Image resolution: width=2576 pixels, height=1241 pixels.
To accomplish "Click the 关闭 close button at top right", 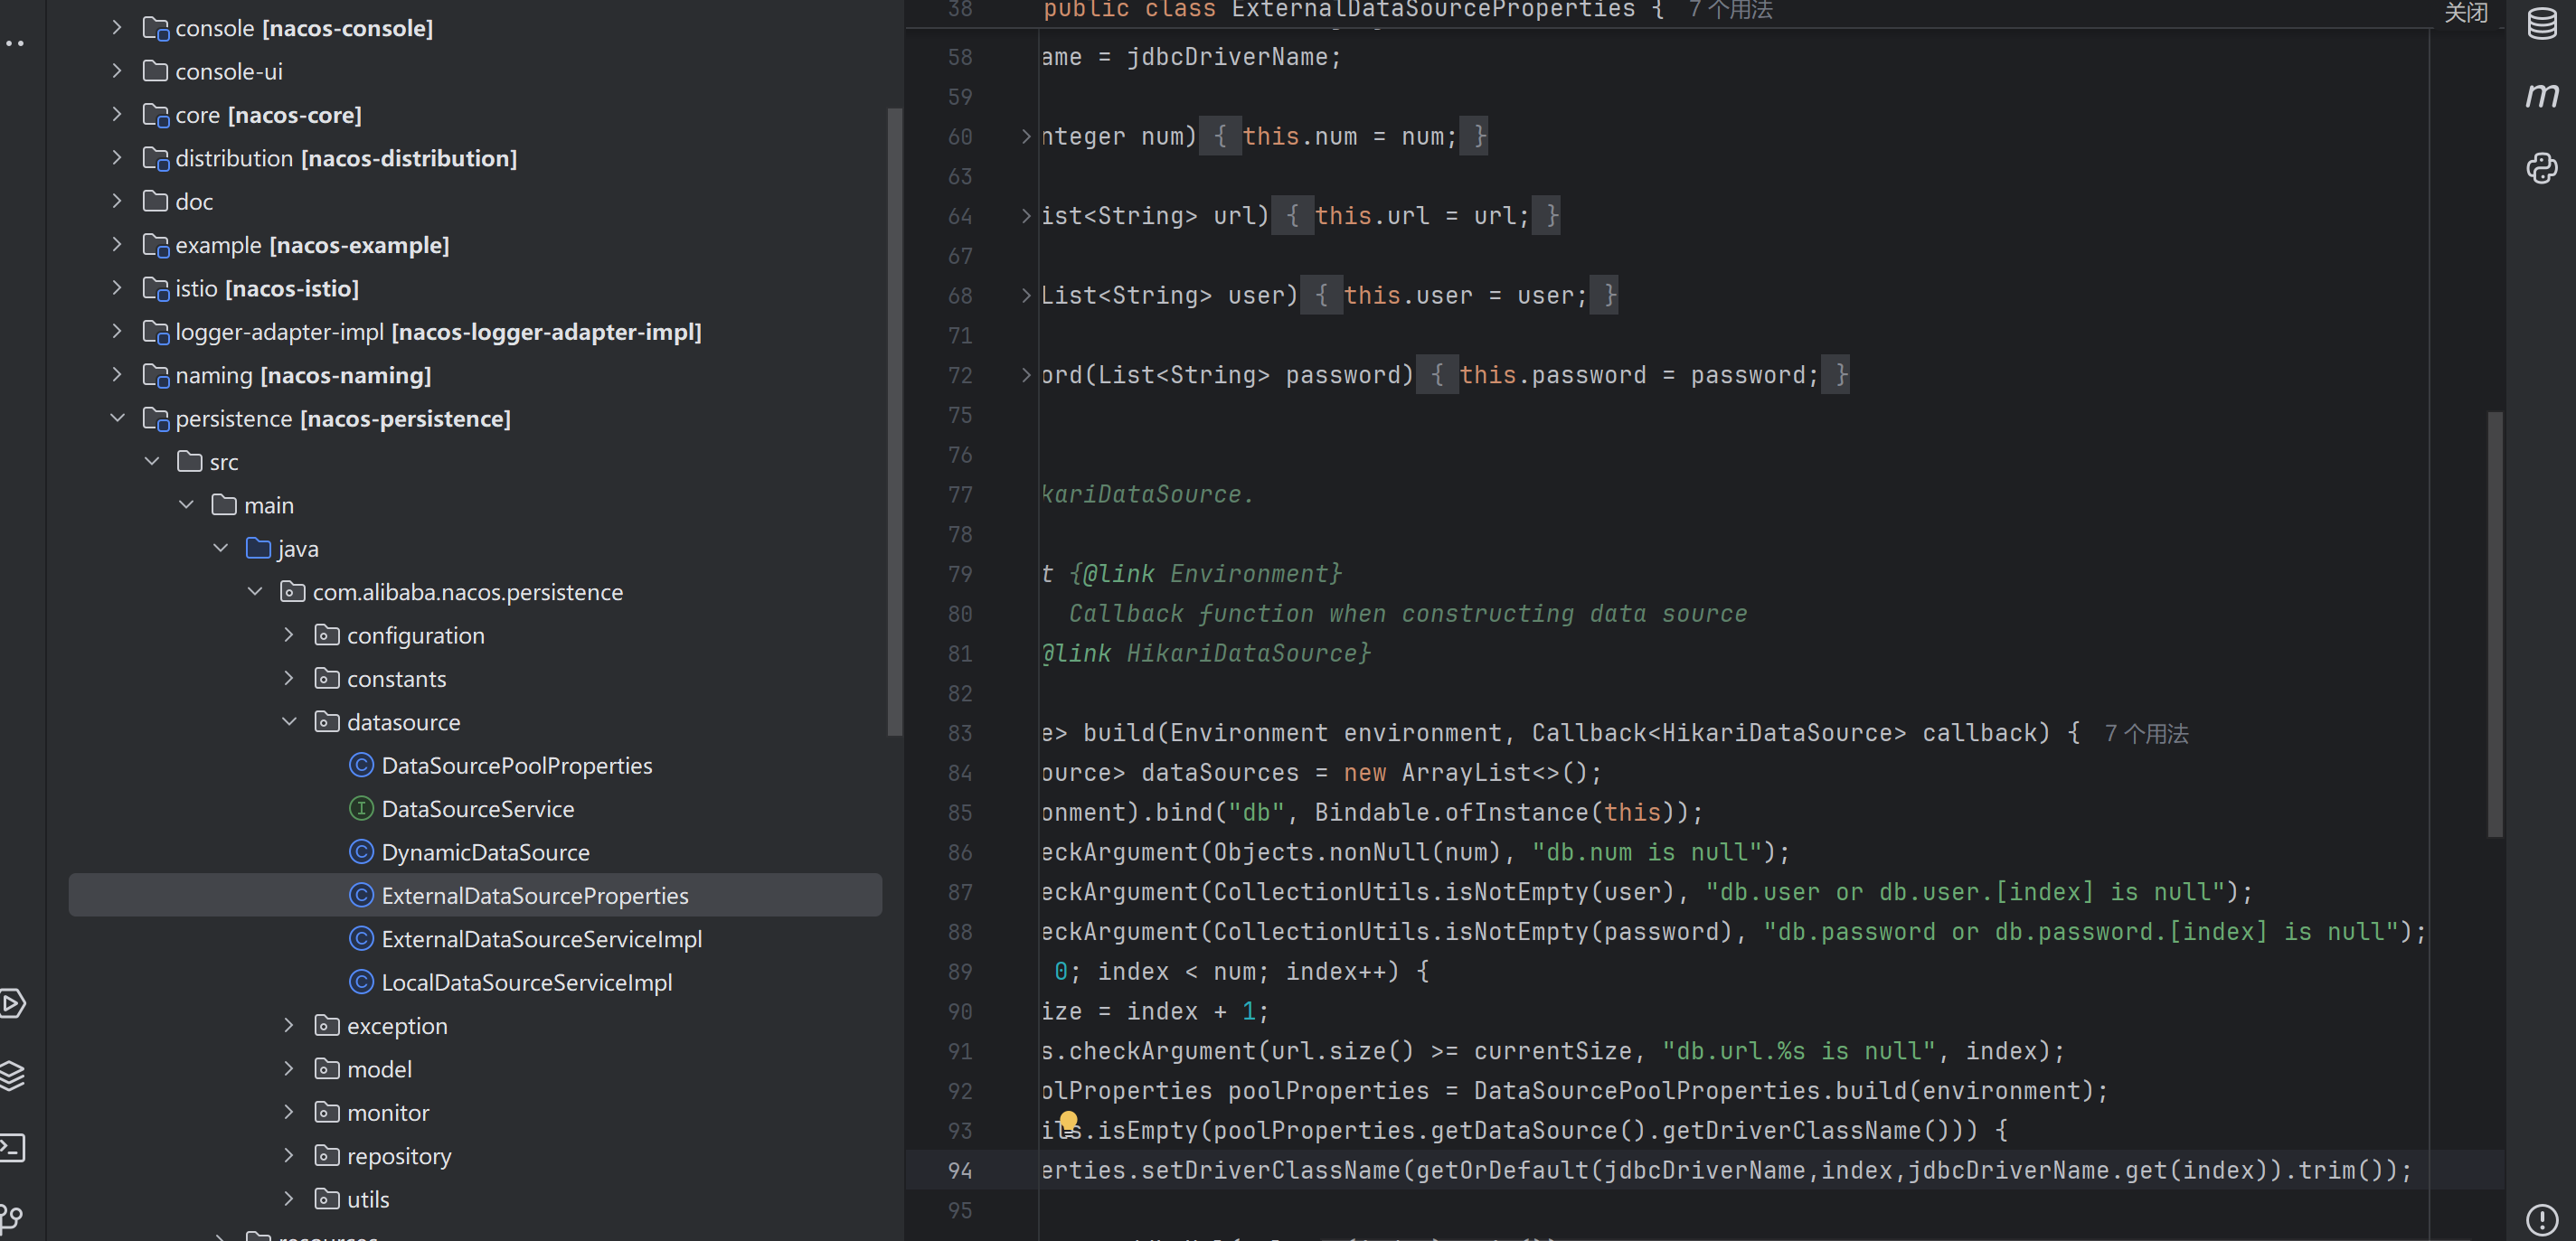I will 2465,12.
